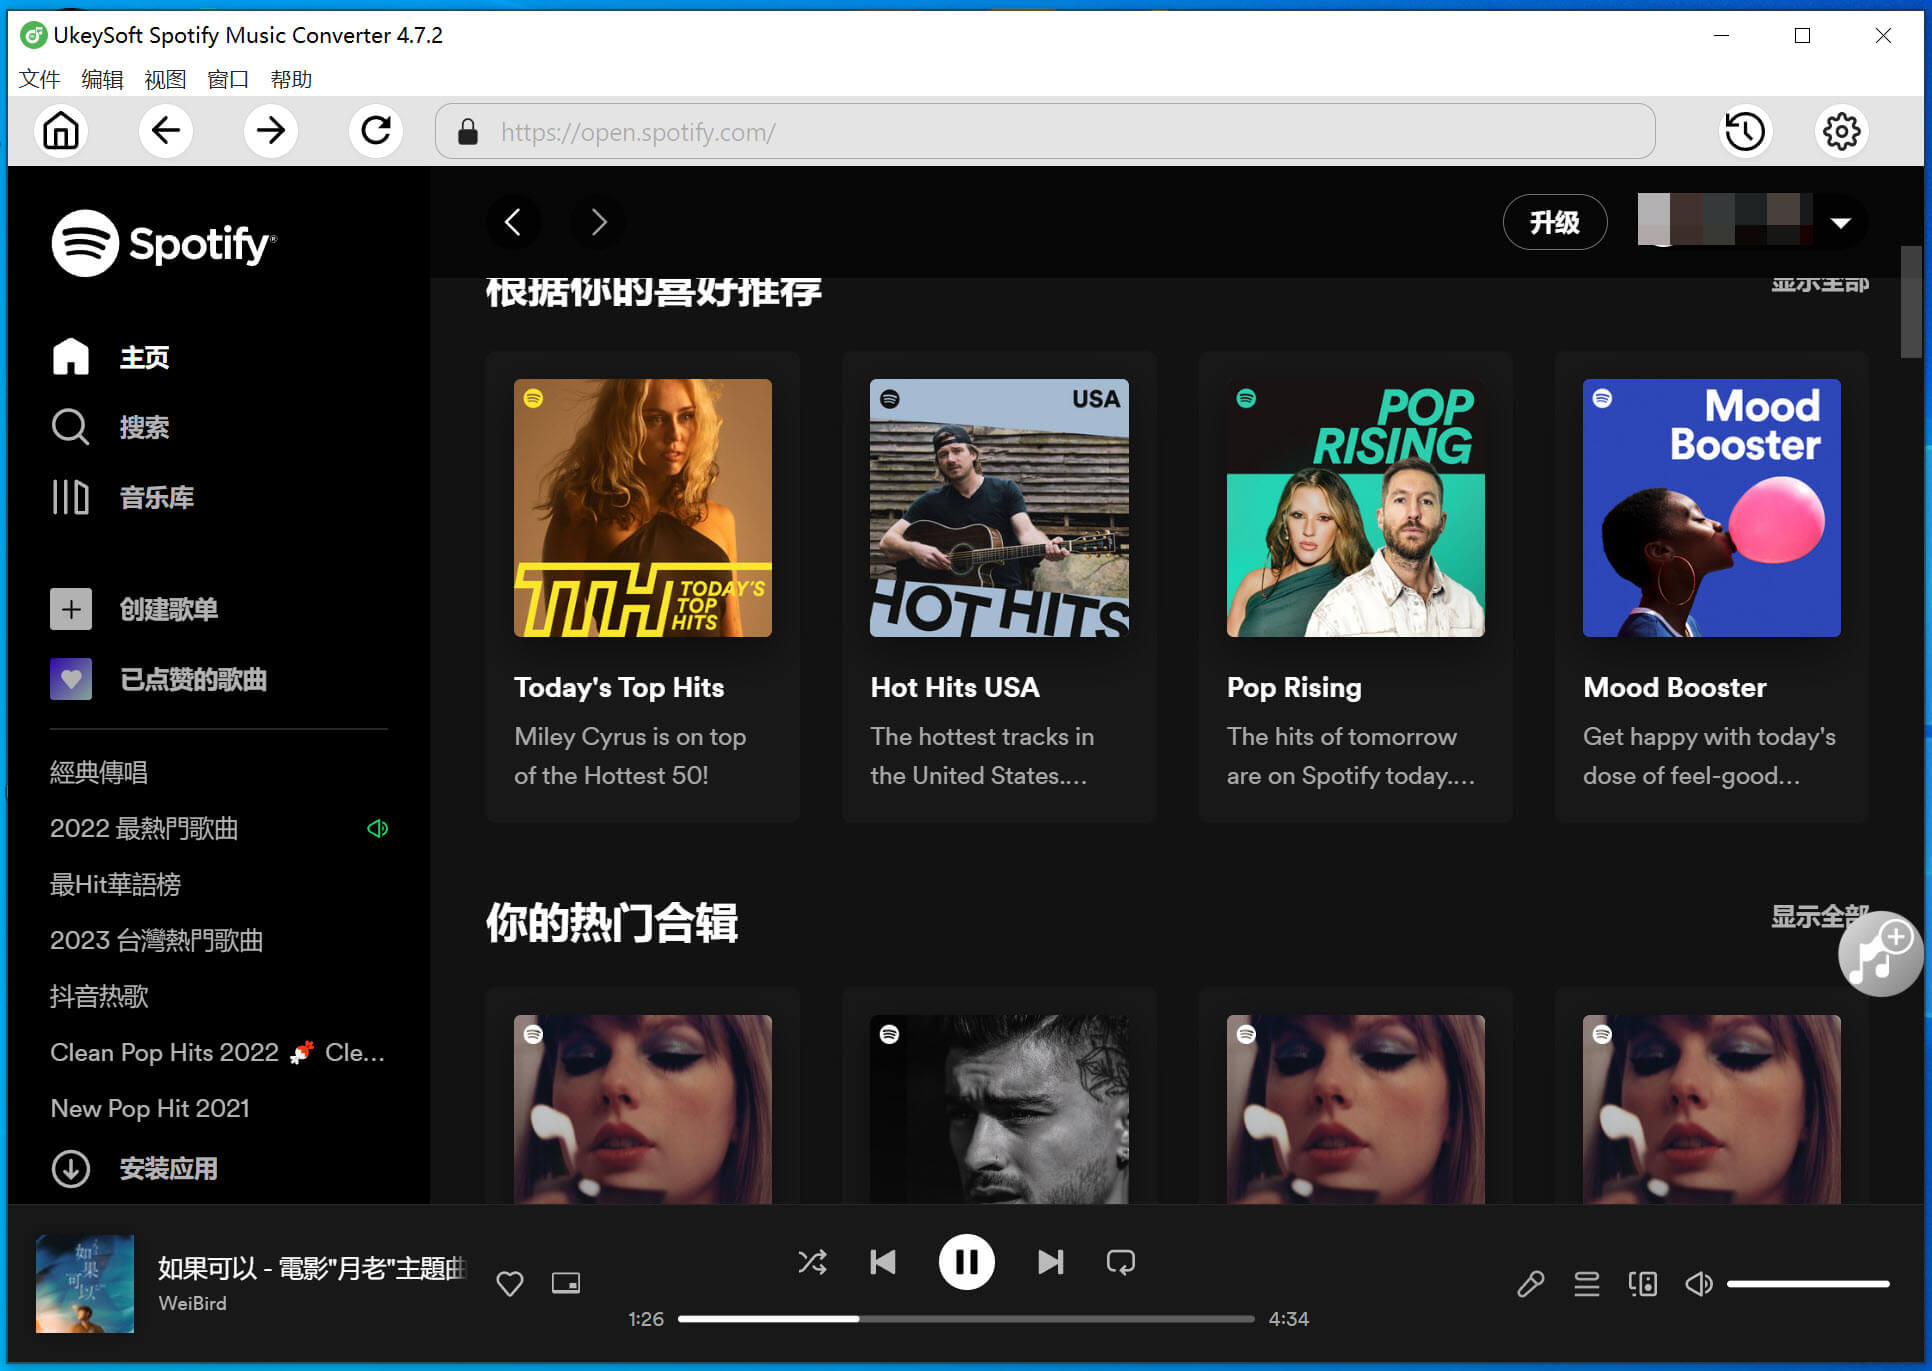Pause the playing song

point(966,1262)
